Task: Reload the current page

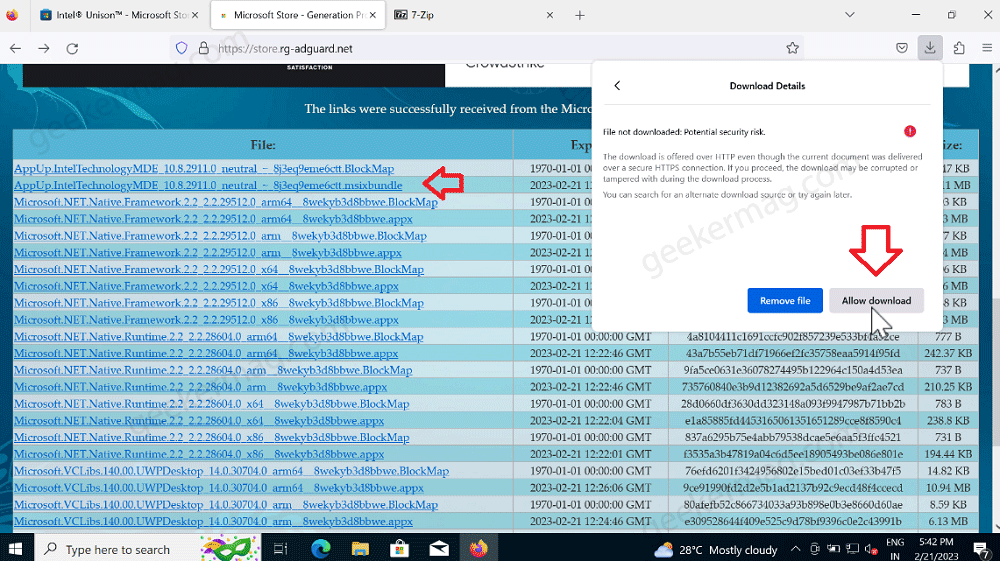Action: 72,48
